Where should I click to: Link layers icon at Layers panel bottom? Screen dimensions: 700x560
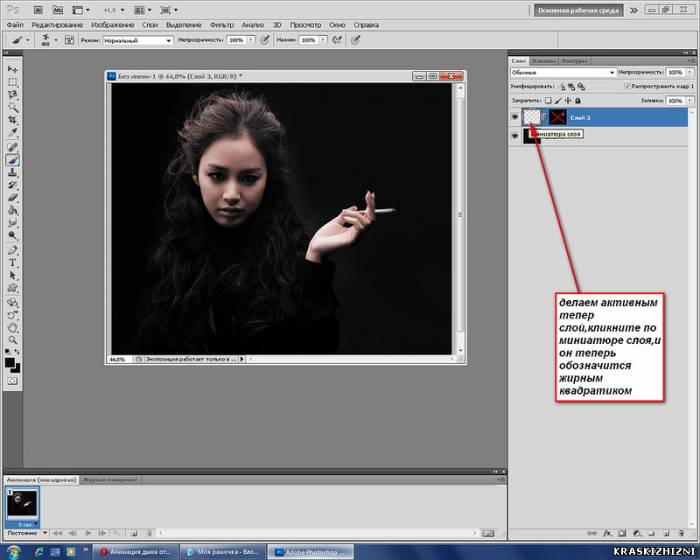[x=592, y=533]
